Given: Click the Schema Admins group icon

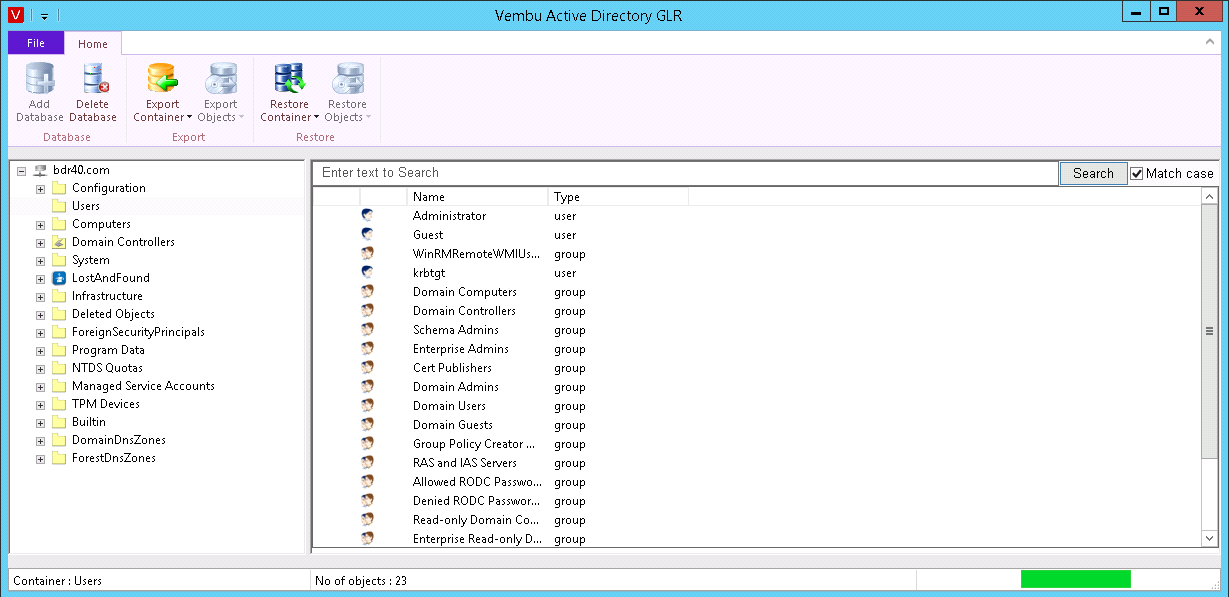Looking at the screenshot, I should pyautogui.click(x=367, y=330).
